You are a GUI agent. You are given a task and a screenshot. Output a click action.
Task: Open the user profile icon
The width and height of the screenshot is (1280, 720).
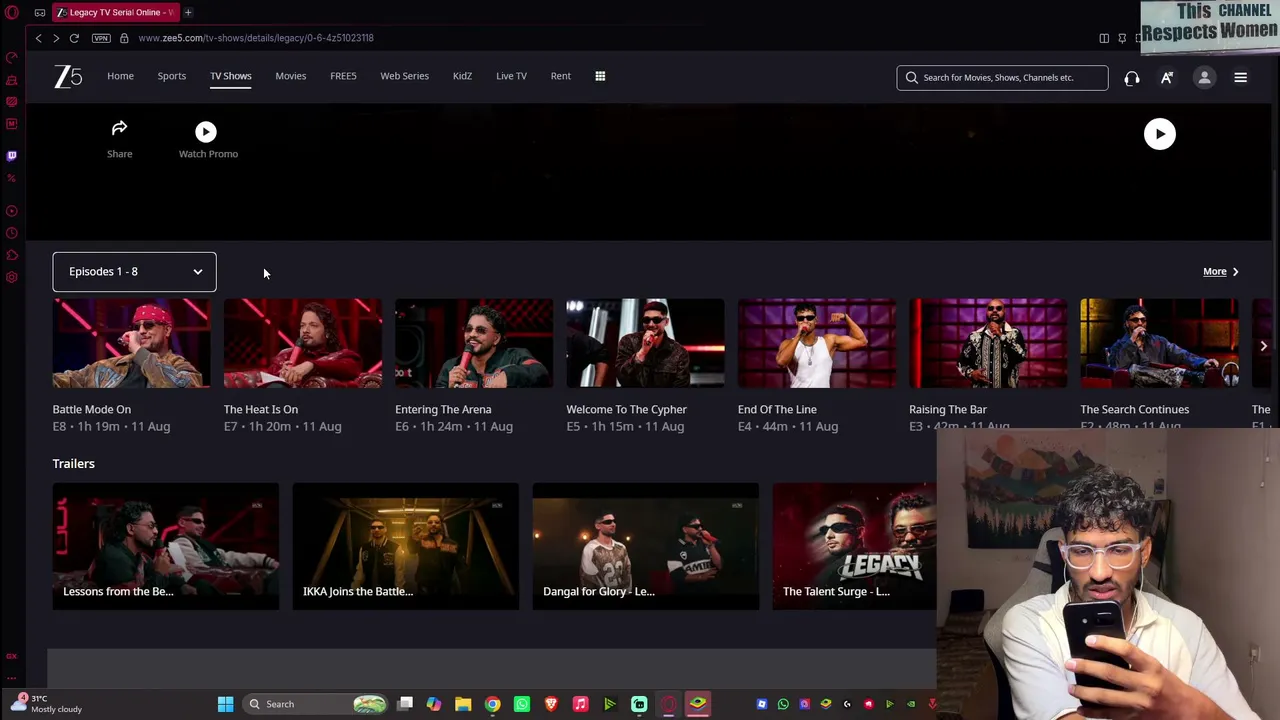(x=1204, y=78)
